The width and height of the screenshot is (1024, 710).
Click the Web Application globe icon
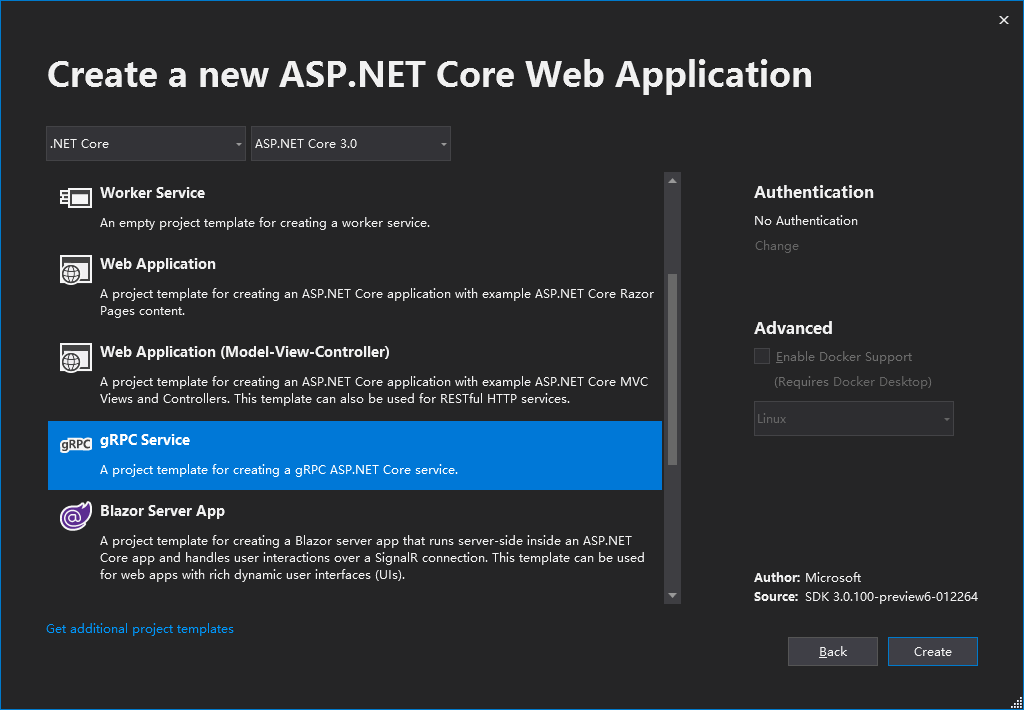(x=75, y=270)
